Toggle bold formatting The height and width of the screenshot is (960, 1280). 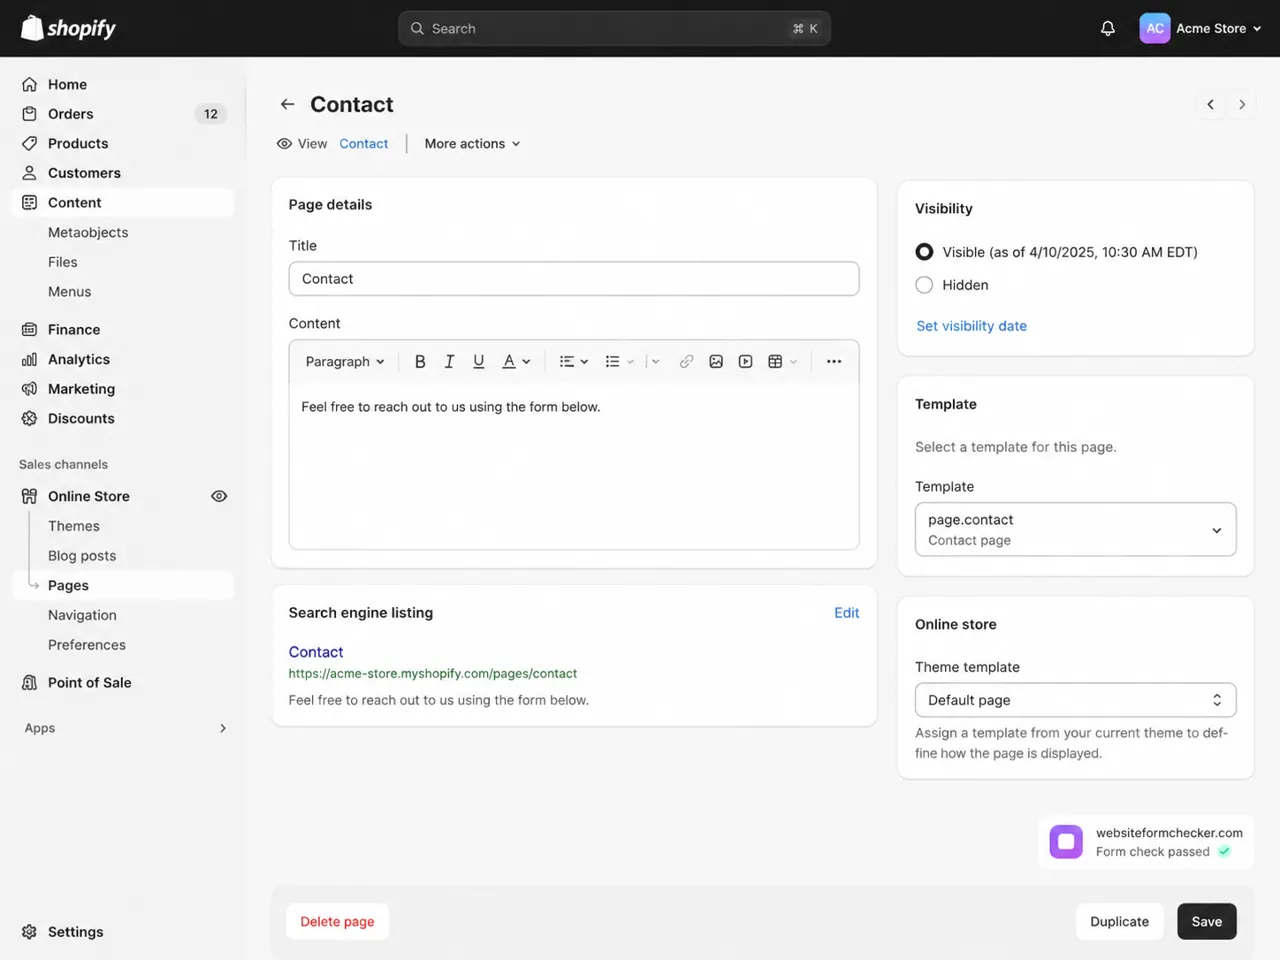coord(420,361)
